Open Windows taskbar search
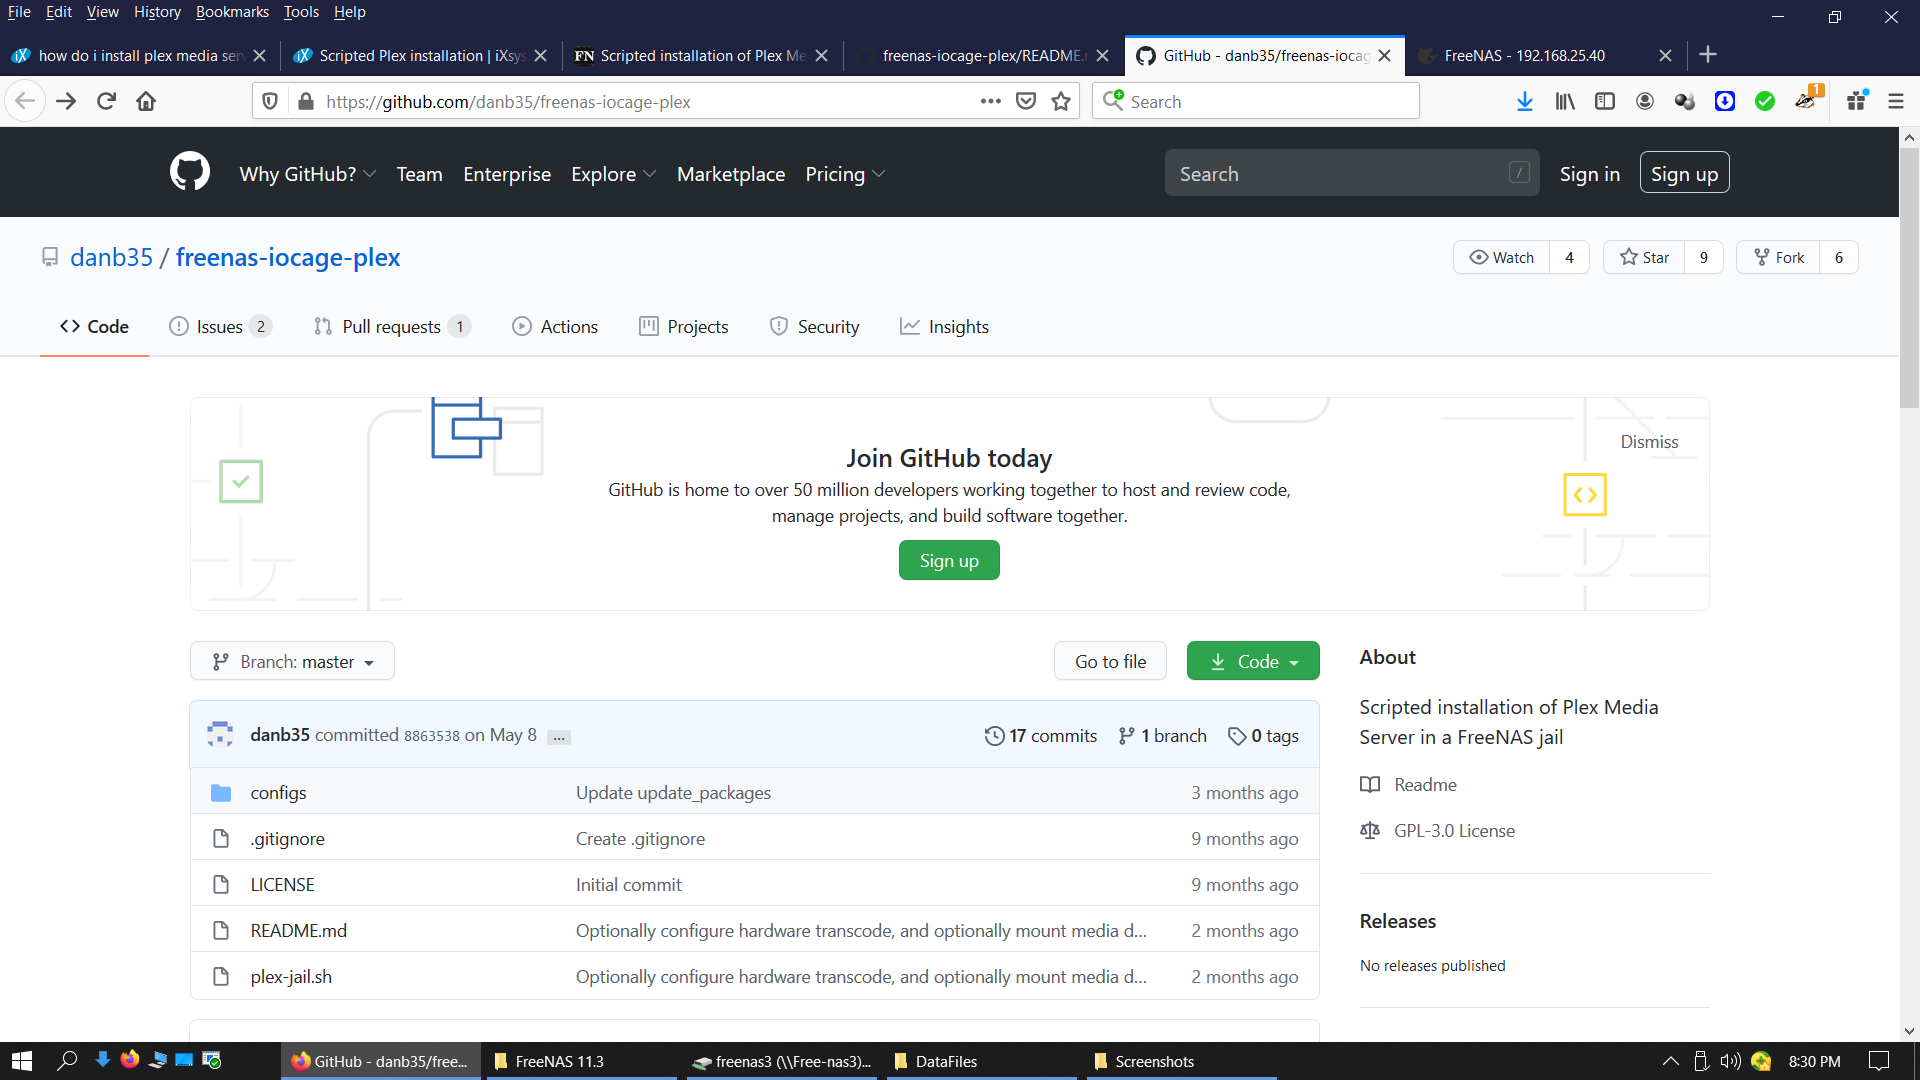Screen dimensions: 1920x1080 67,1061
